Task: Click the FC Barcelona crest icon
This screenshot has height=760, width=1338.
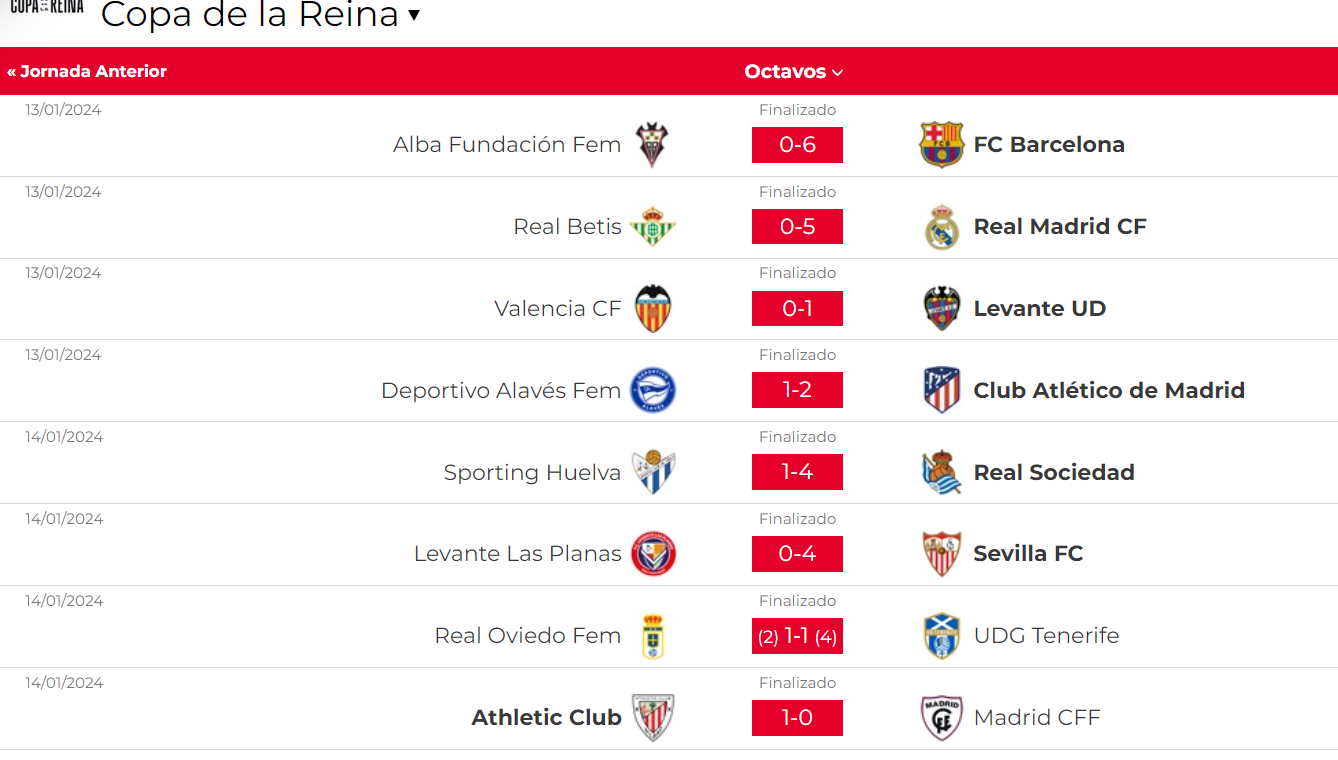Action: point(941,145)
